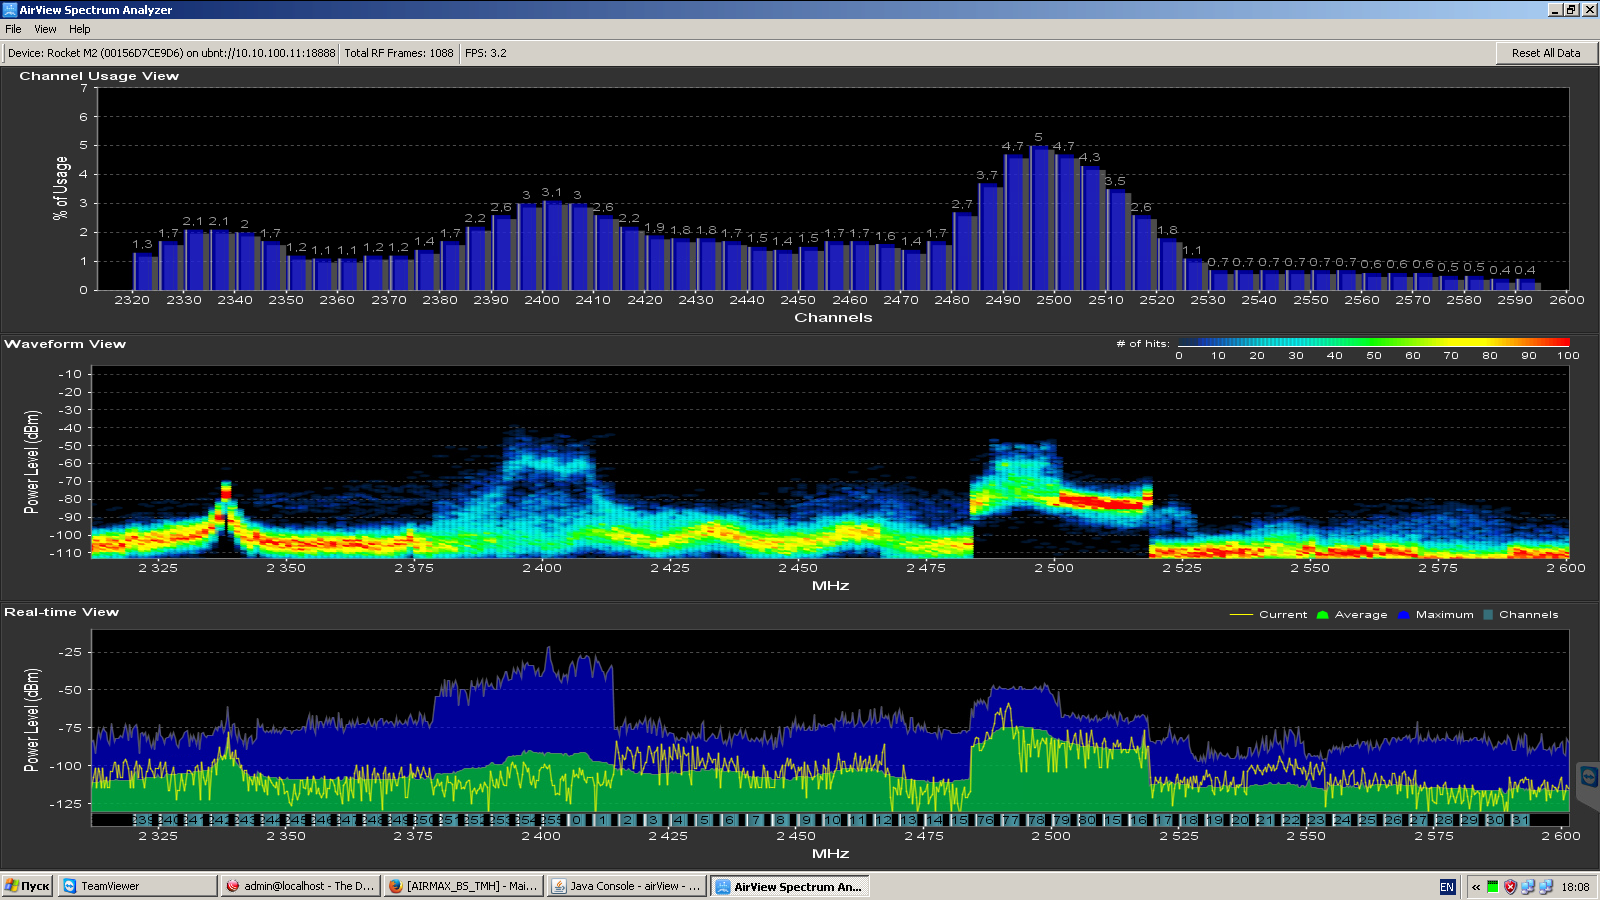
Task: Open the File menu
Action: [x=13, y=29]
